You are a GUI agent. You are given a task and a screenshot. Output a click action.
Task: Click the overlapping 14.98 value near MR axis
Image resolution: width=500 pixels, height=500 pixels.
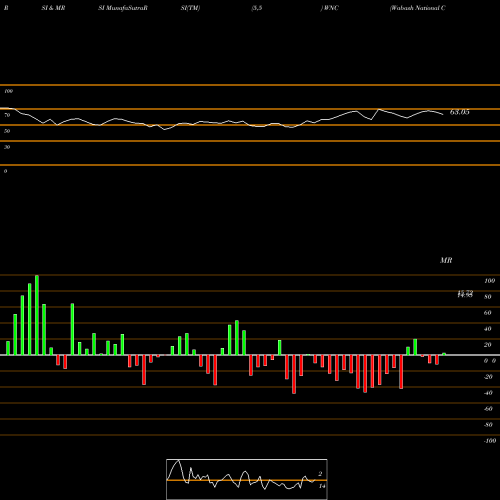point(465,295)
